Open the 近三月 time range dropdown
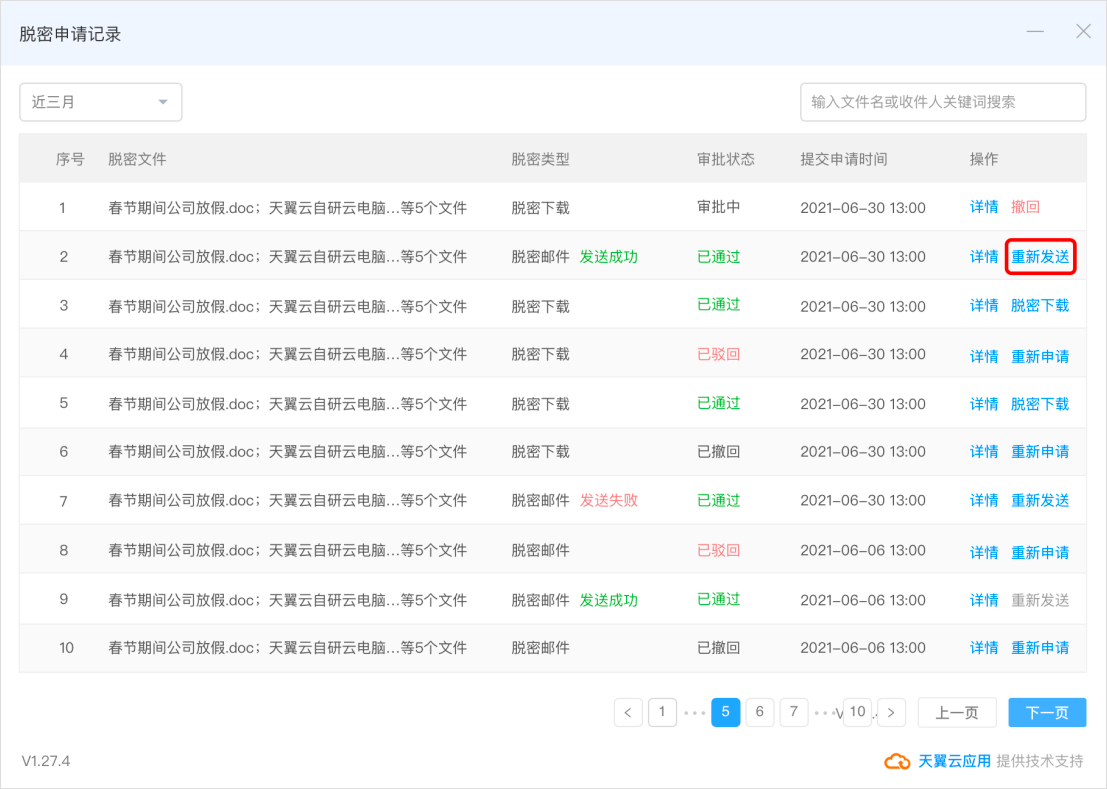 [x=100, y=102]
